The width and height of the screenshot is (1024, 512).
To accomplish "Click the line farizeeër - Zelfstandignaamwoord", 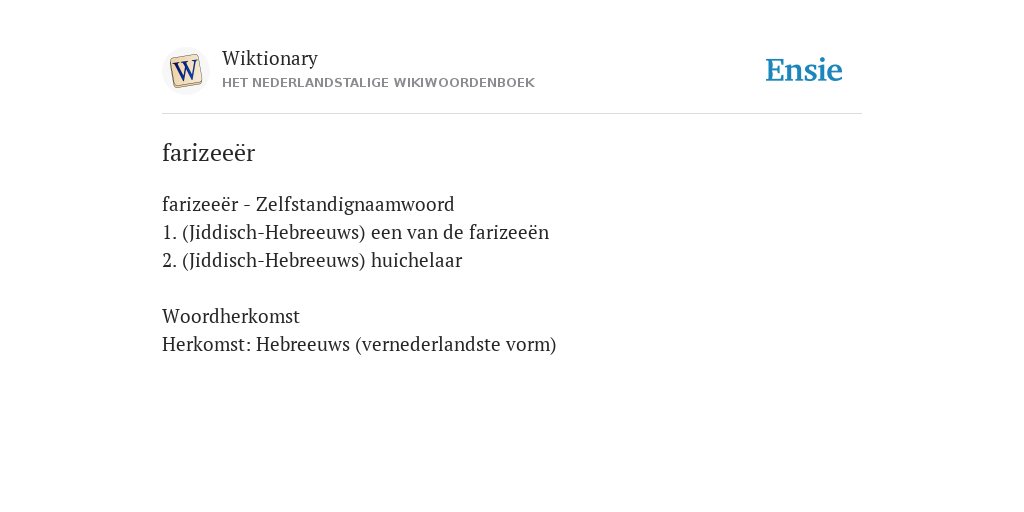I will tap(308, 204).
